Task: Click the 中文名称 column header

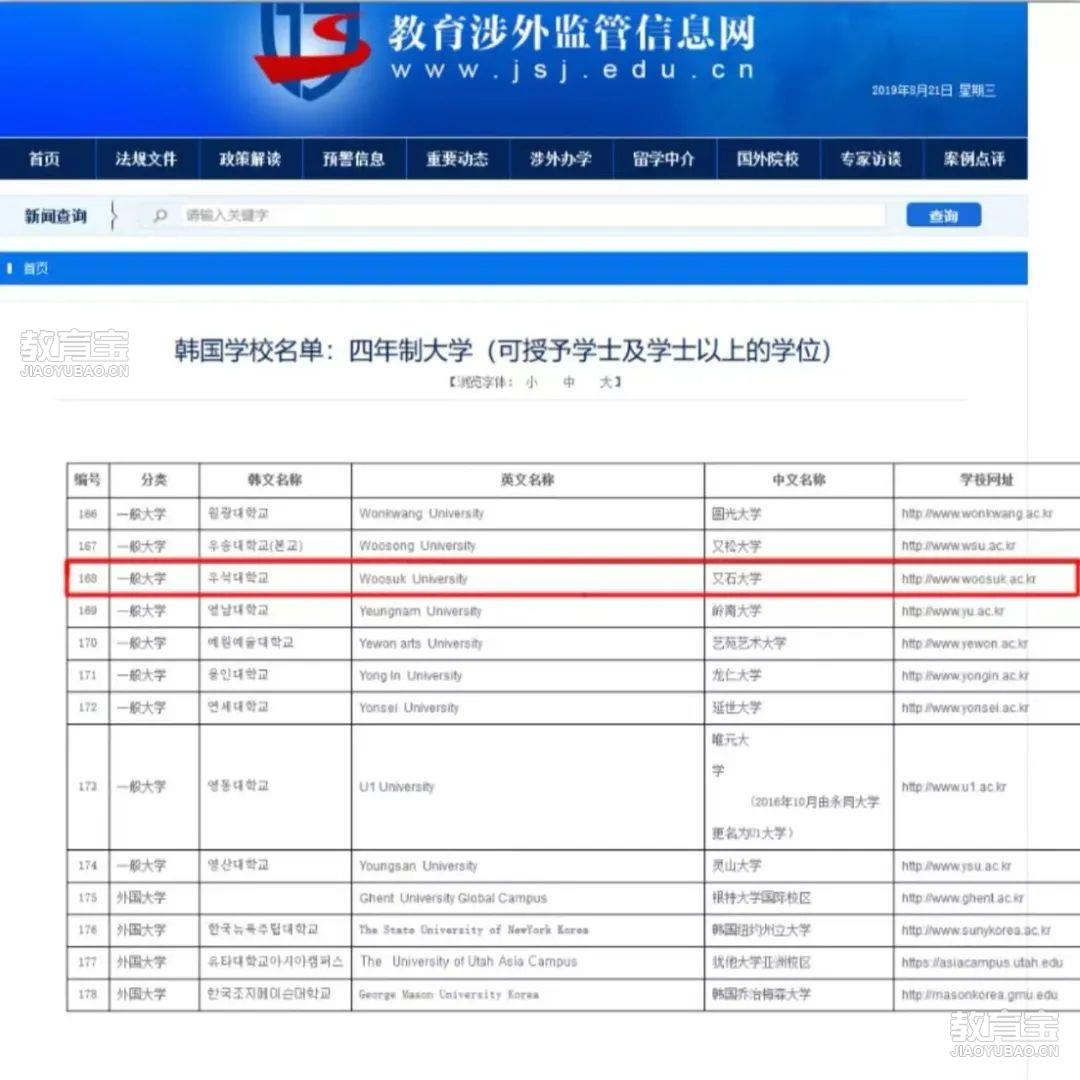Action: 799,480
